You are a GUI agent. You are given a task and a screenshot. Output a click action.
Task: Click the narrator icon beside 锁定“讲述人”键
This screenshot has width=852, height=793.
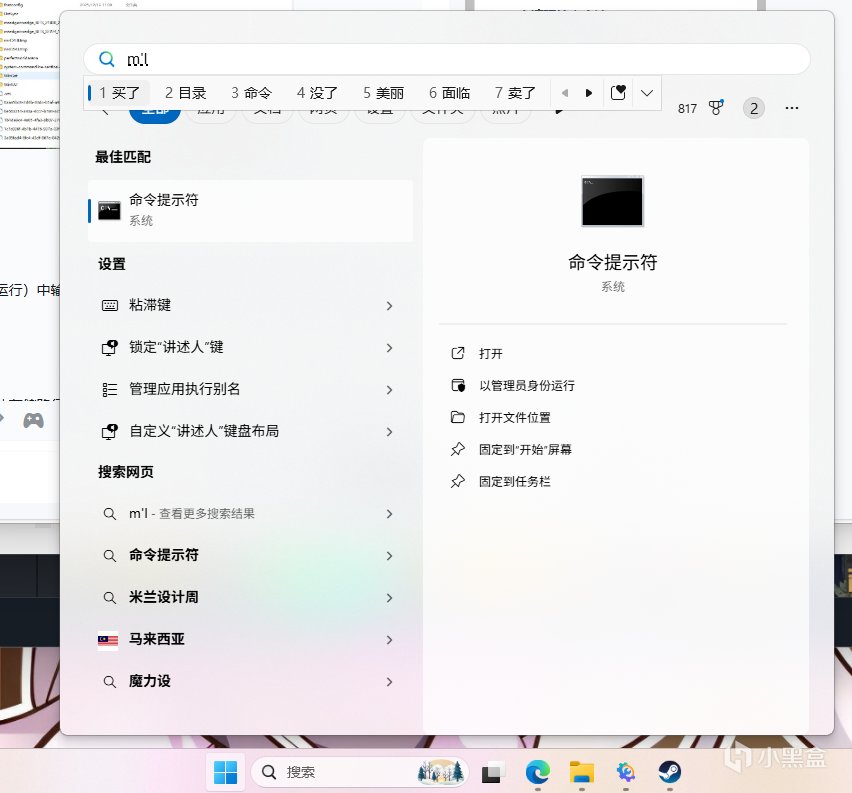pyautogui.click(x=110, y=347)
